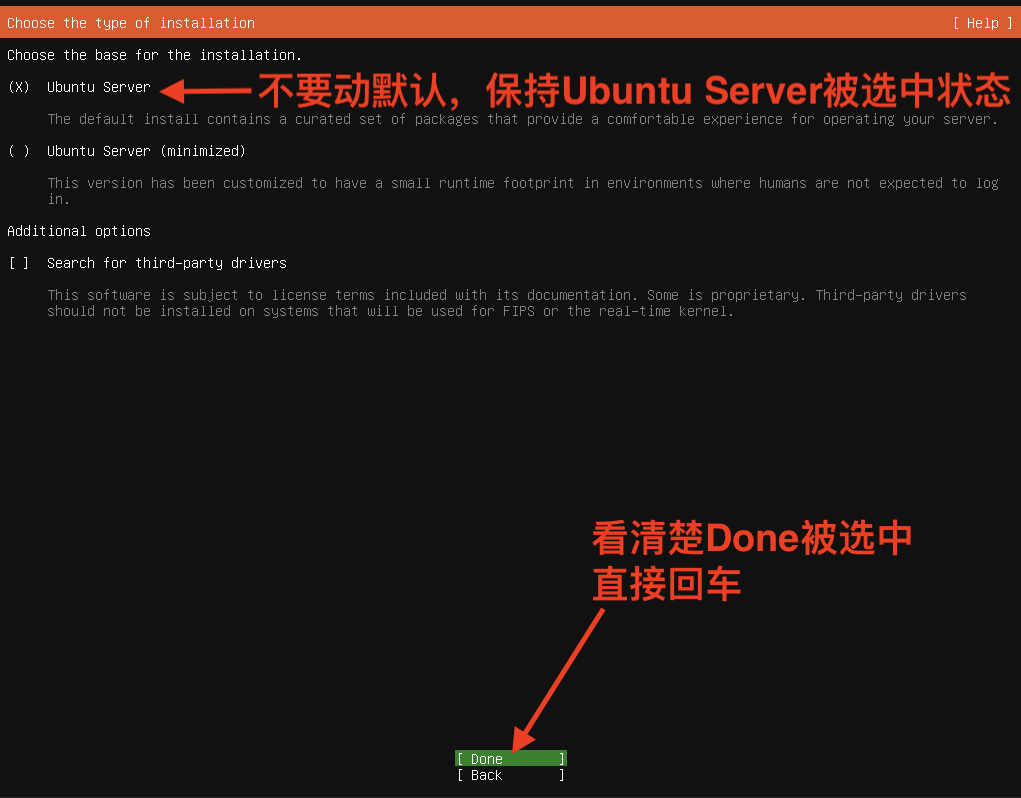Confirm with the Done button
The height and width of the screenshot is (798, 1021).
tap(510, 759)
